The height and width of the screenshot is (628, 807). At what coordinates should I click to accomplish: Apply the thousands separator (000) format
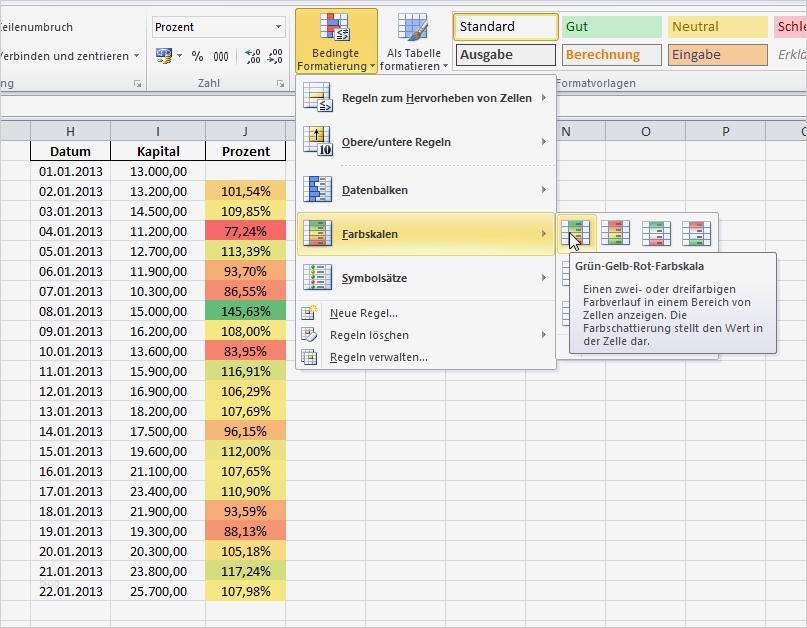[221, 57]
